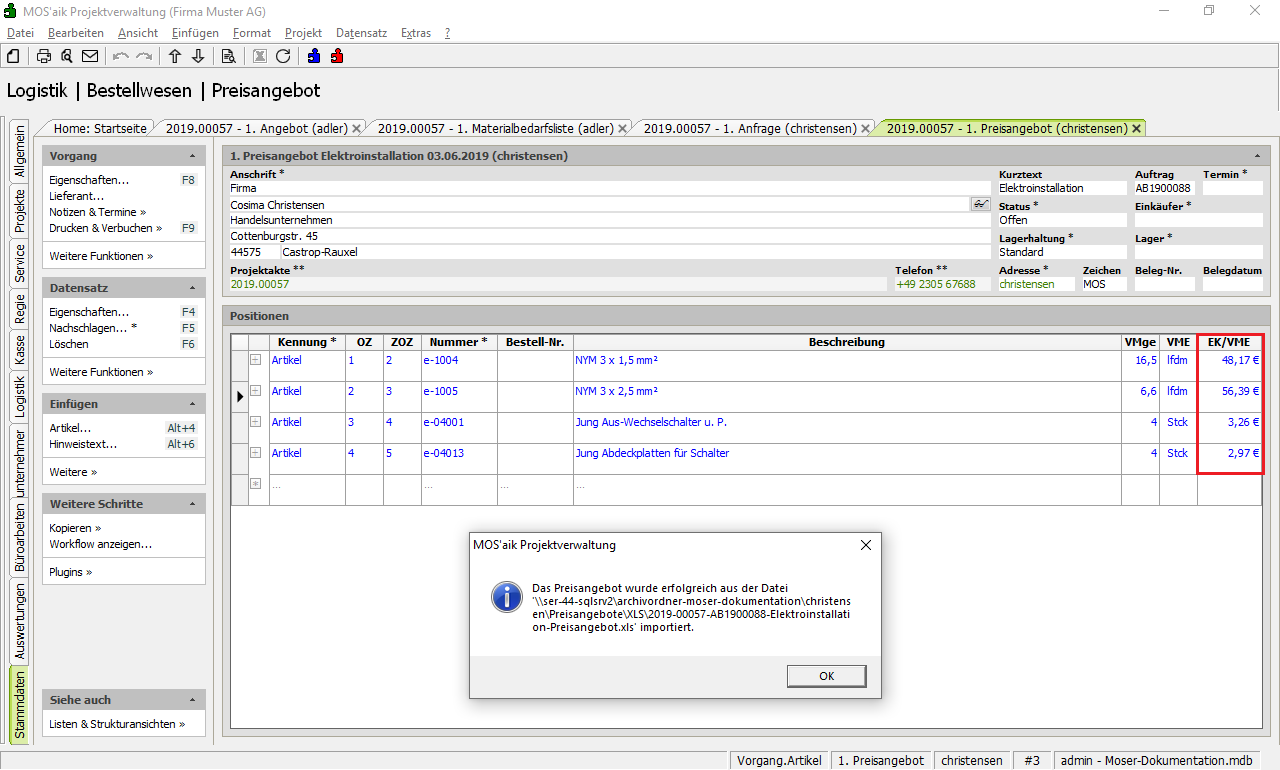Confirm the import dialog with OK

click(x=826, y=676)
